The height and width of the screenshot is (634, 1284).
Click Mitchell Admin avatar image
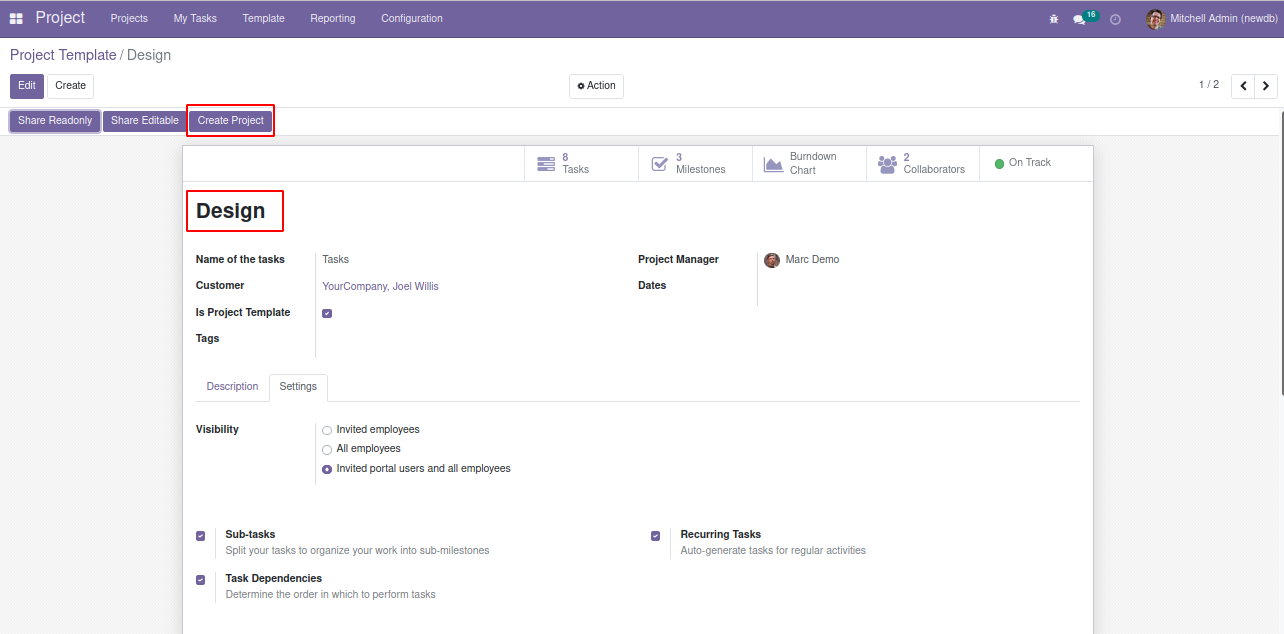tap(1156, 19)
